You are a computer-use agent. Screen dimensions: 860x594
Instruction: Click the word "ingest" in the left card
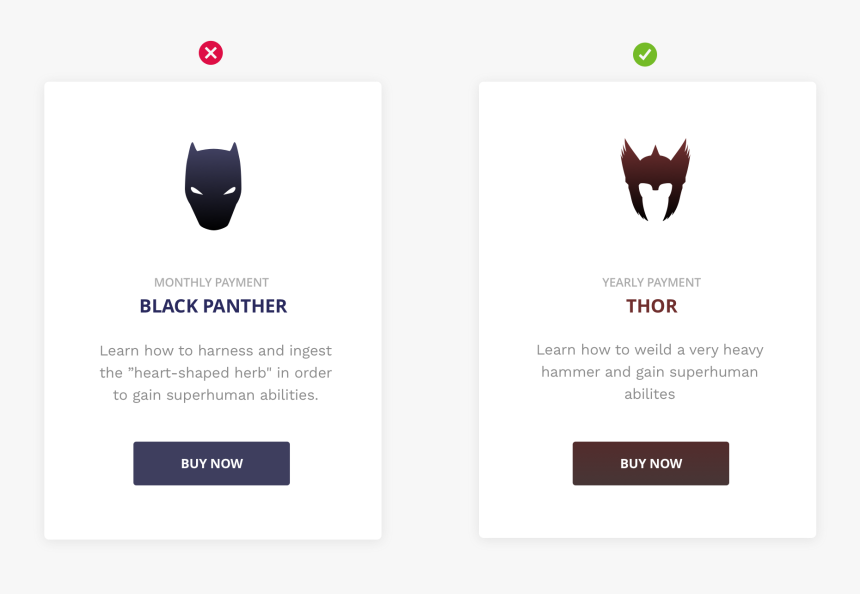308,351
